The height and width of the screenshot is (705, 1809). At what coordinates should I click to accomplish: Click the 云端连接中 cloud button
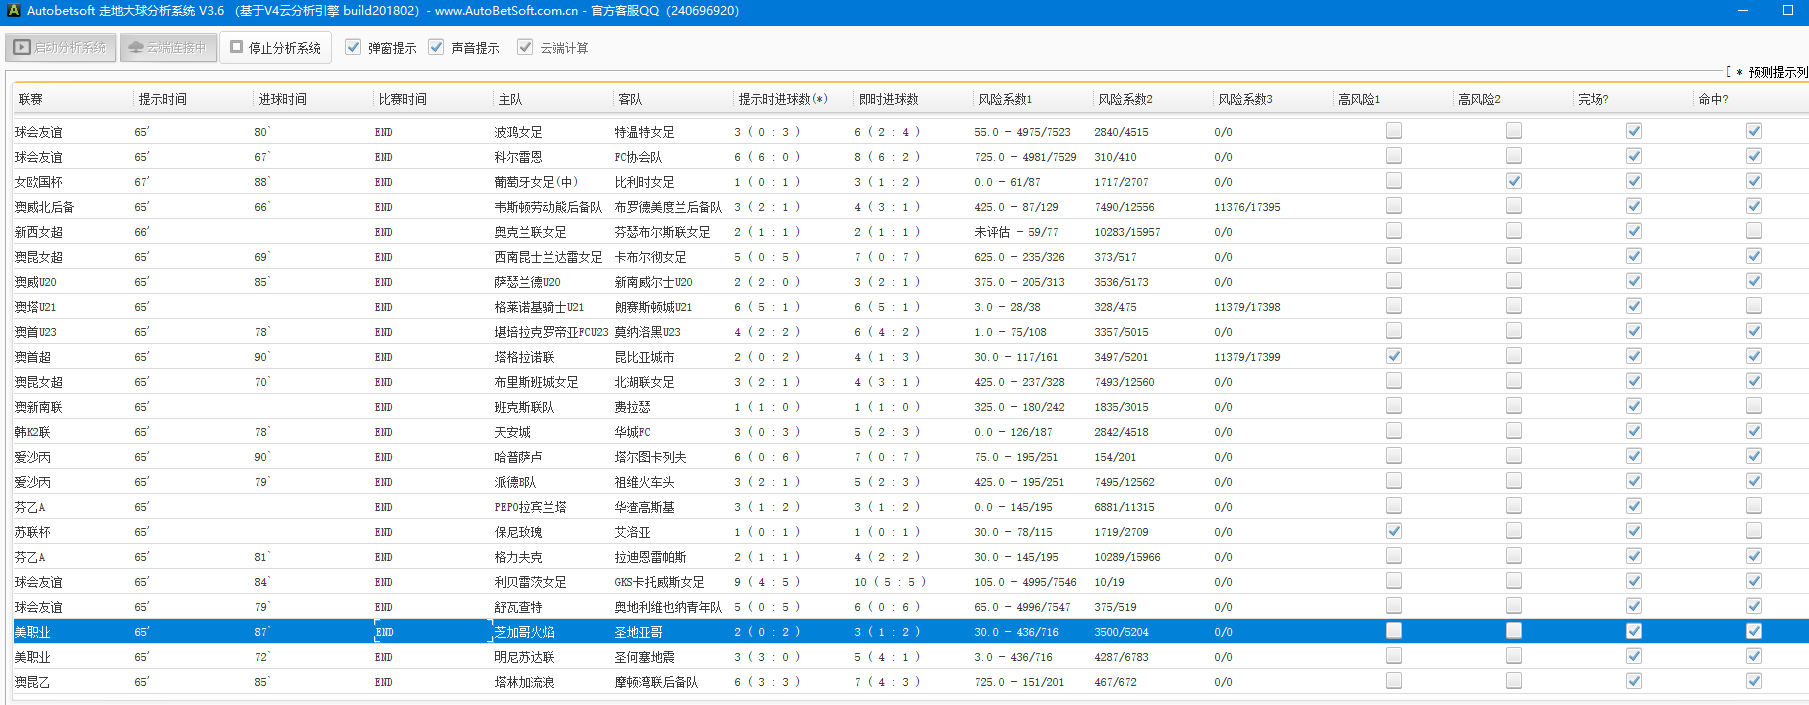[x=168, y=47]
